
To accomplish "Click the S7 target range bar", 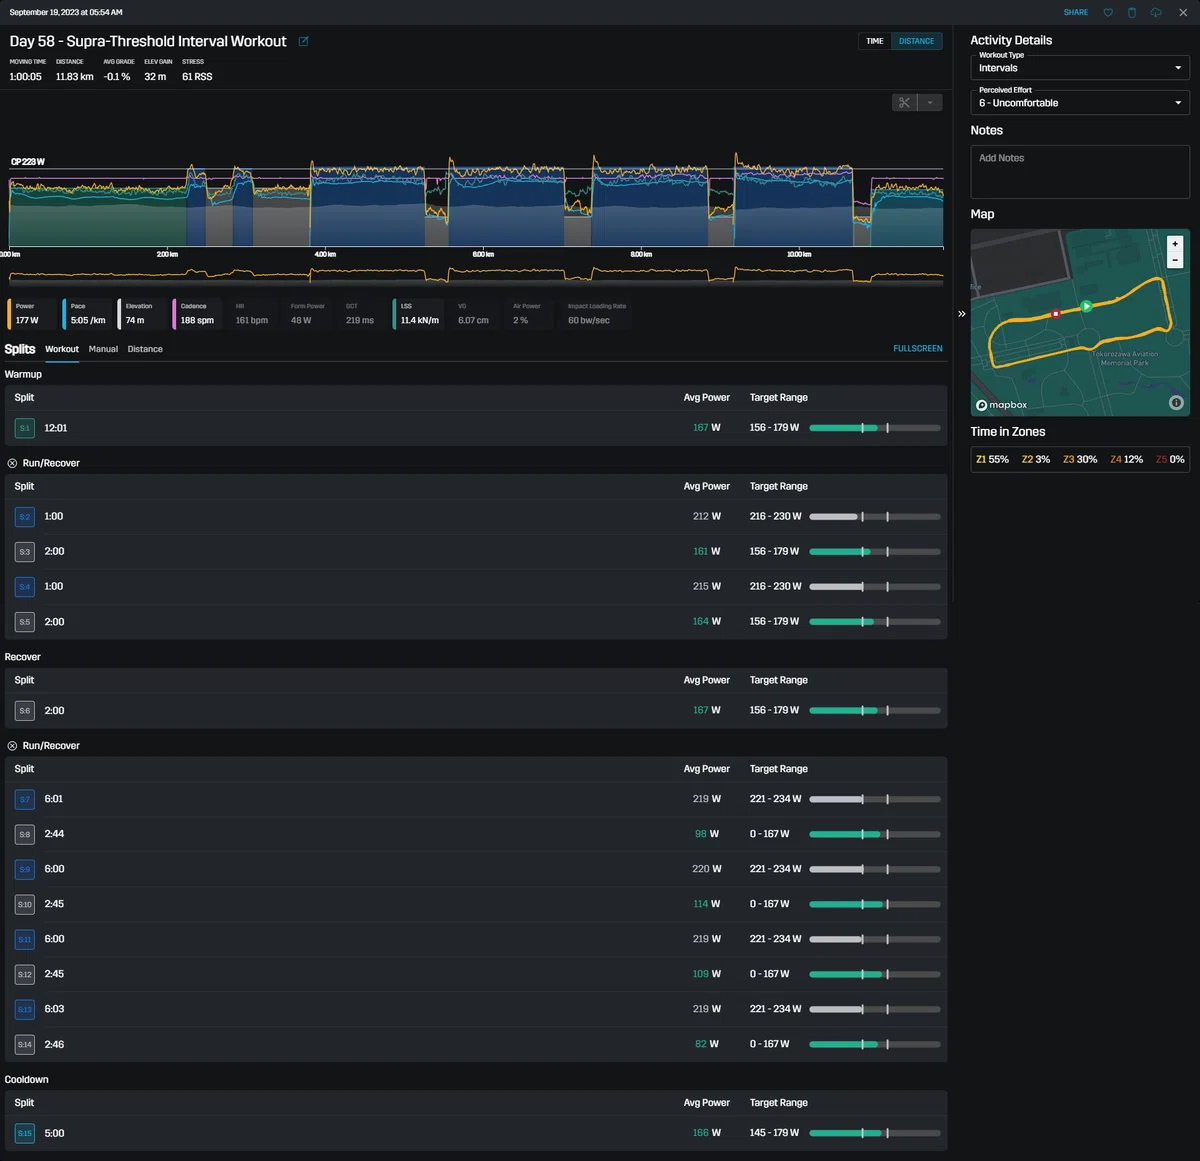I will point(875,799).
